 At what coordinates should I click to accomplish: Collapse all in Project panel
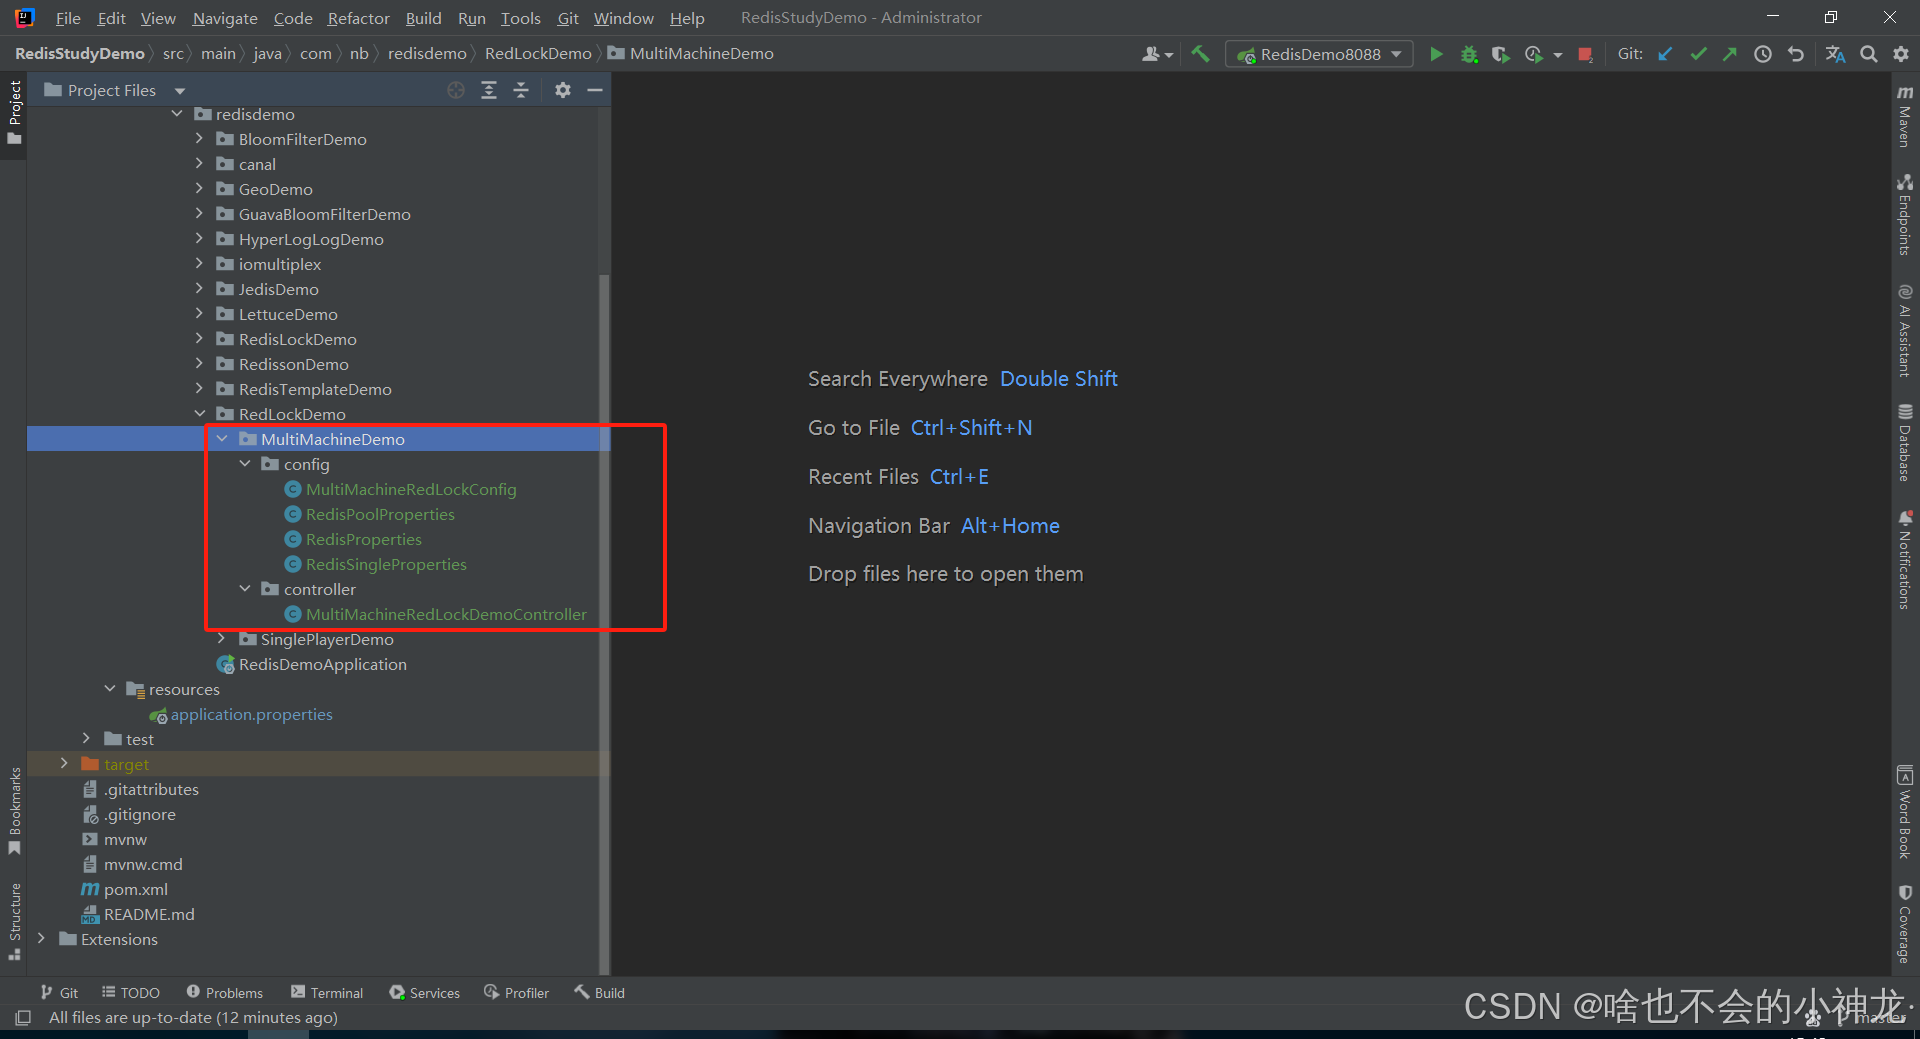click(521, 90)
